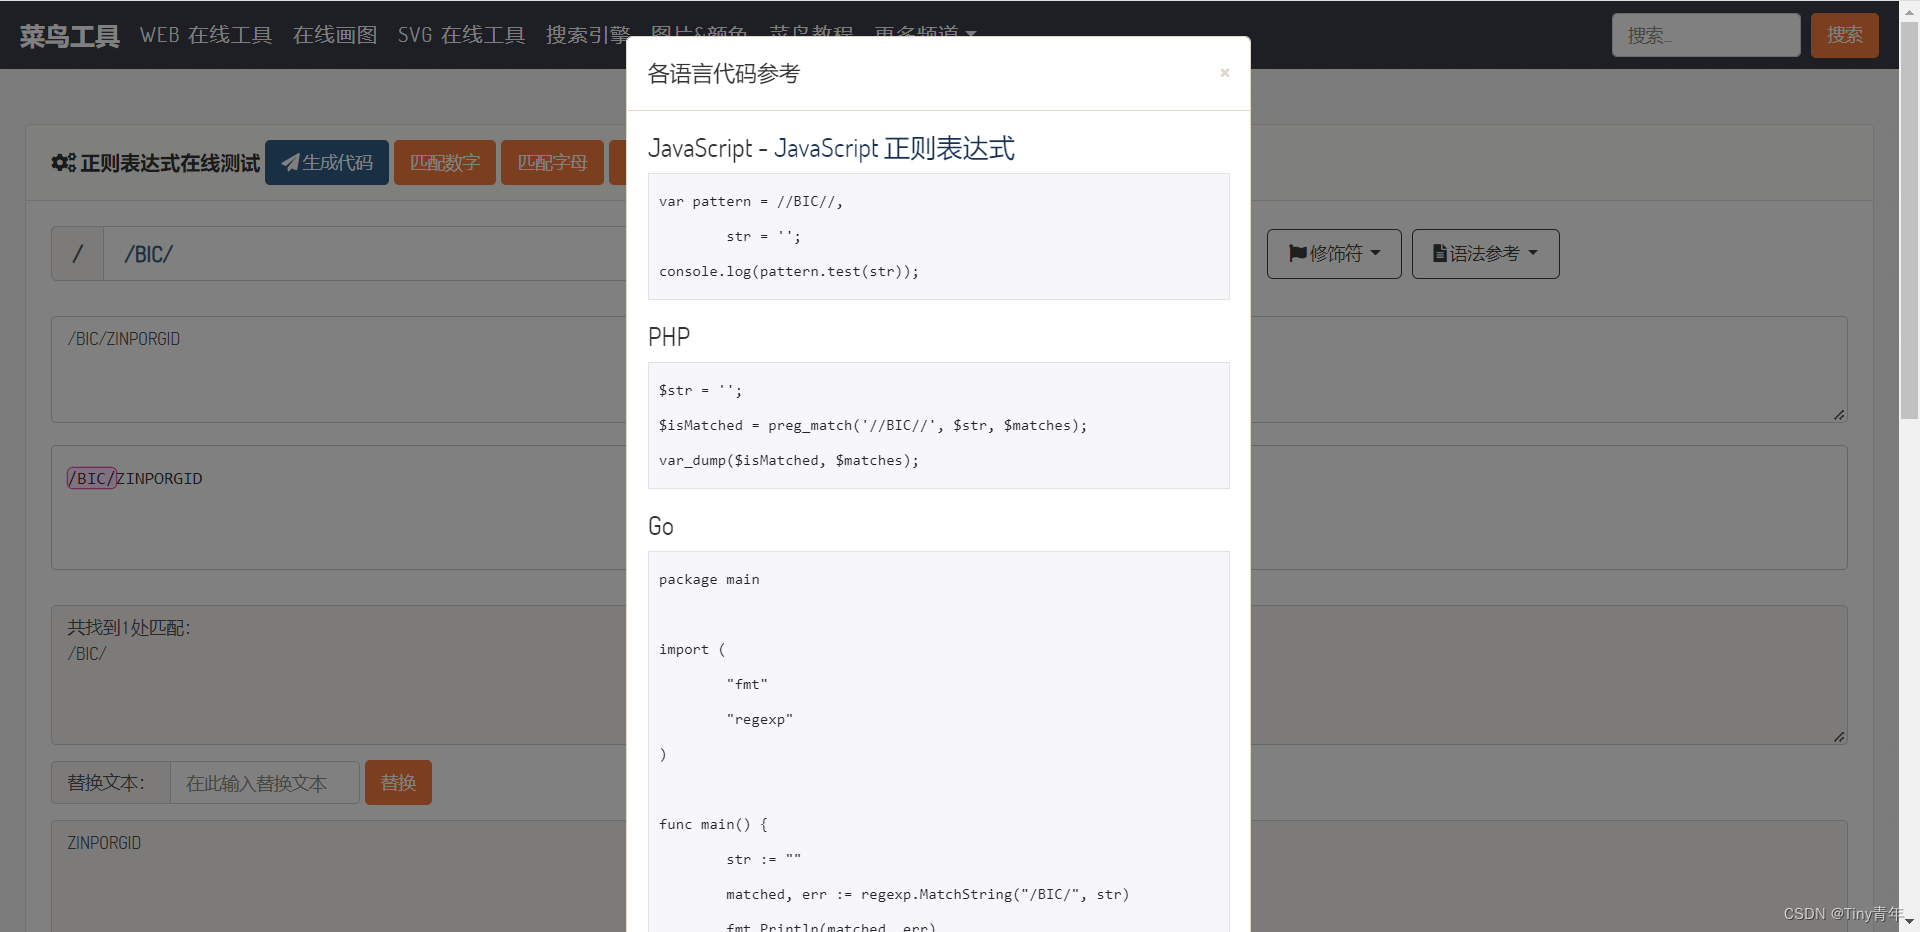Screen dimensions: 1920x932
Task: Focus the 替换文本 input field
Action: 265,782
